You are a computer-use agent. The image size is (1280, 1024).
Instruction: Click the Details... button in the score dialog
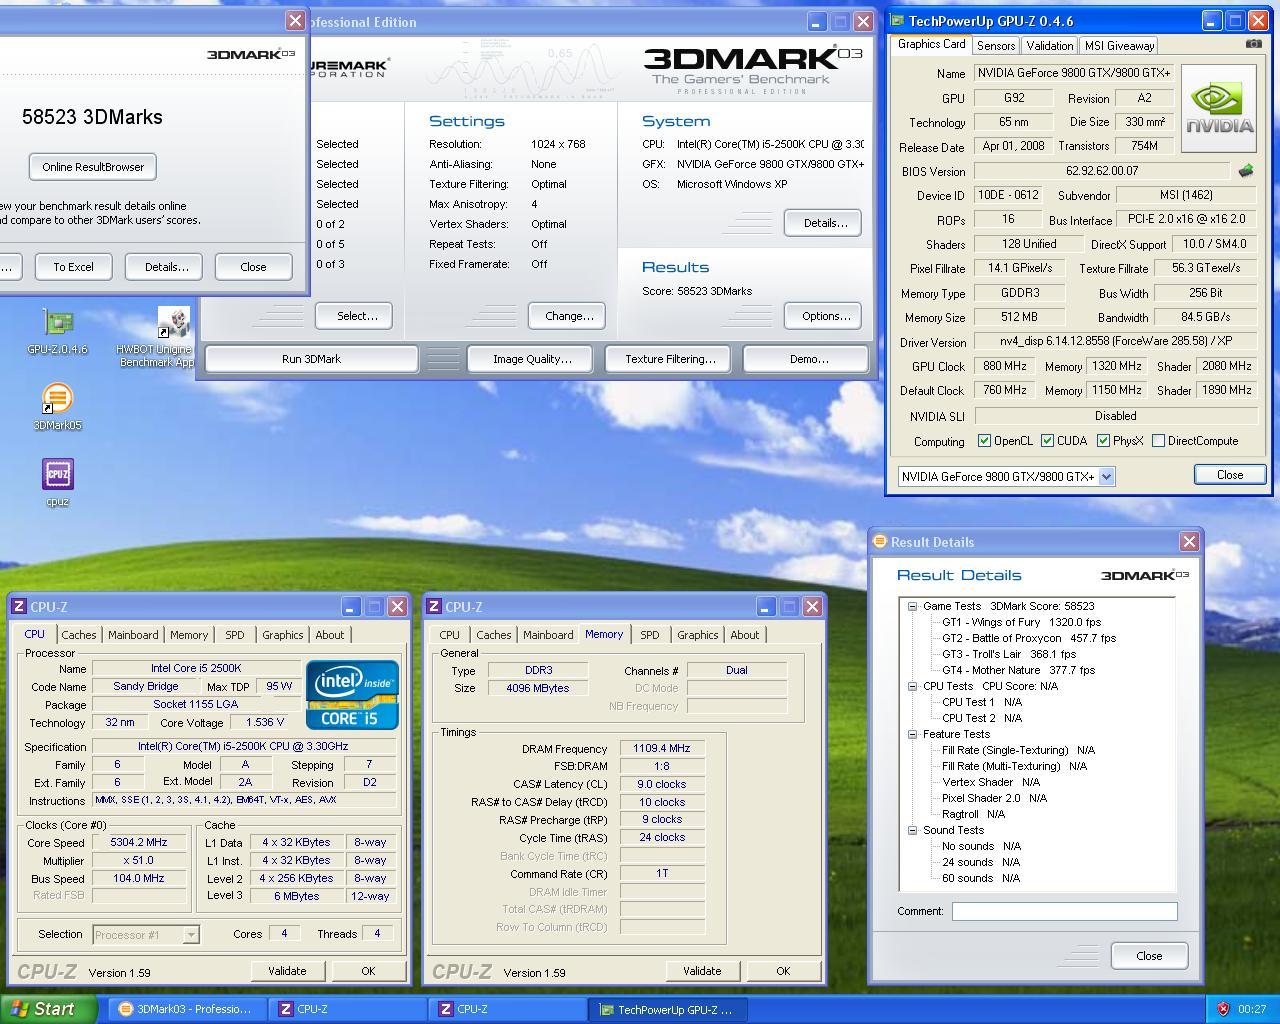[165, 267]
